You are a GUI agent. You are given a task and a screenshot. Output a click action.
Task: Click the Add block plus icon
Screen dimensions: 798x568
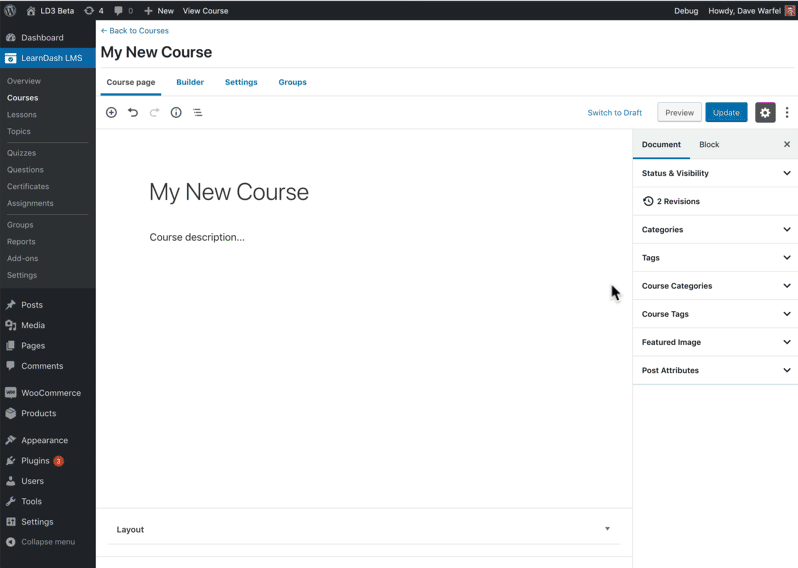(111, 112)
